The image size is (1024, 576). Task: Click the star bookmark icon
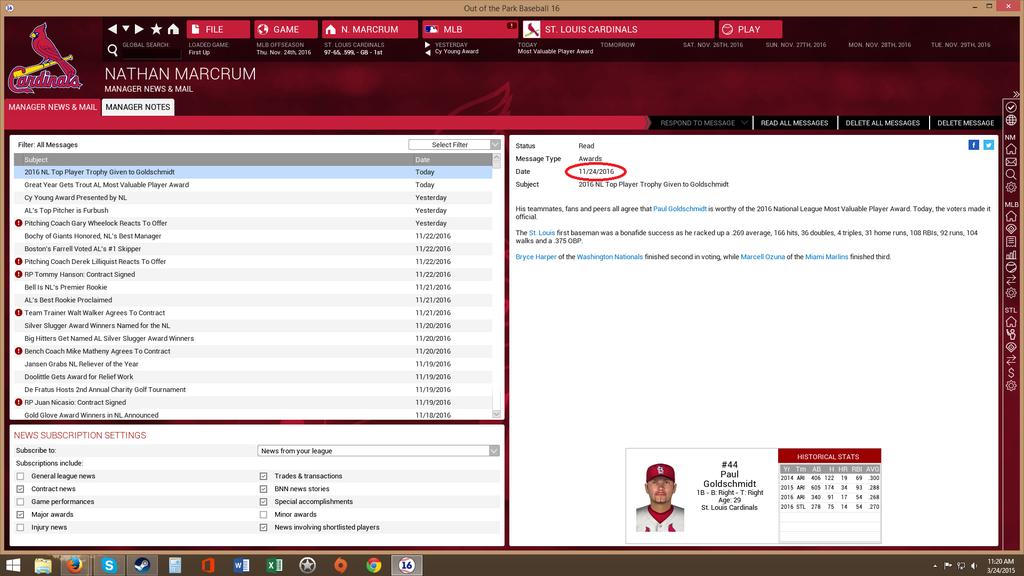(x=156, y=29)
